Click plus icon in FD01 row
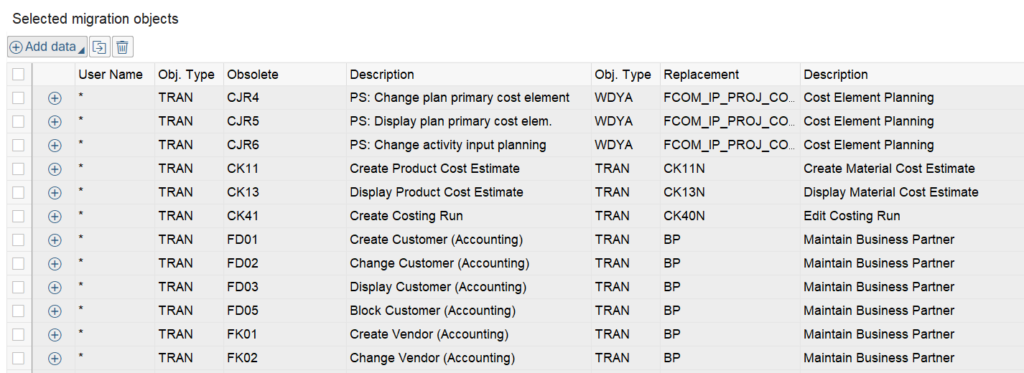The width and height of the screenshot is (1024, 373). (x=55, y=240)
